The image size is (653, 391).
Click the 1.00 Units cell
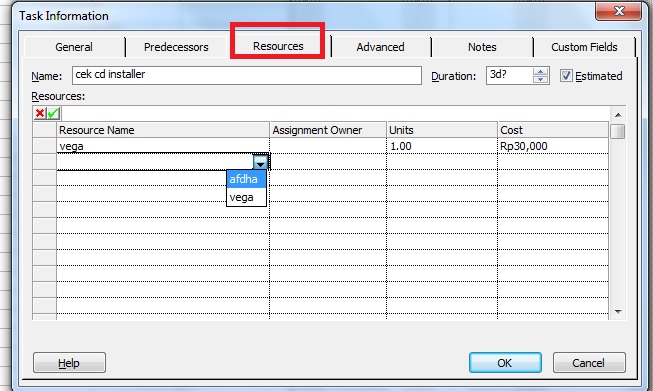tap(442, 146)
